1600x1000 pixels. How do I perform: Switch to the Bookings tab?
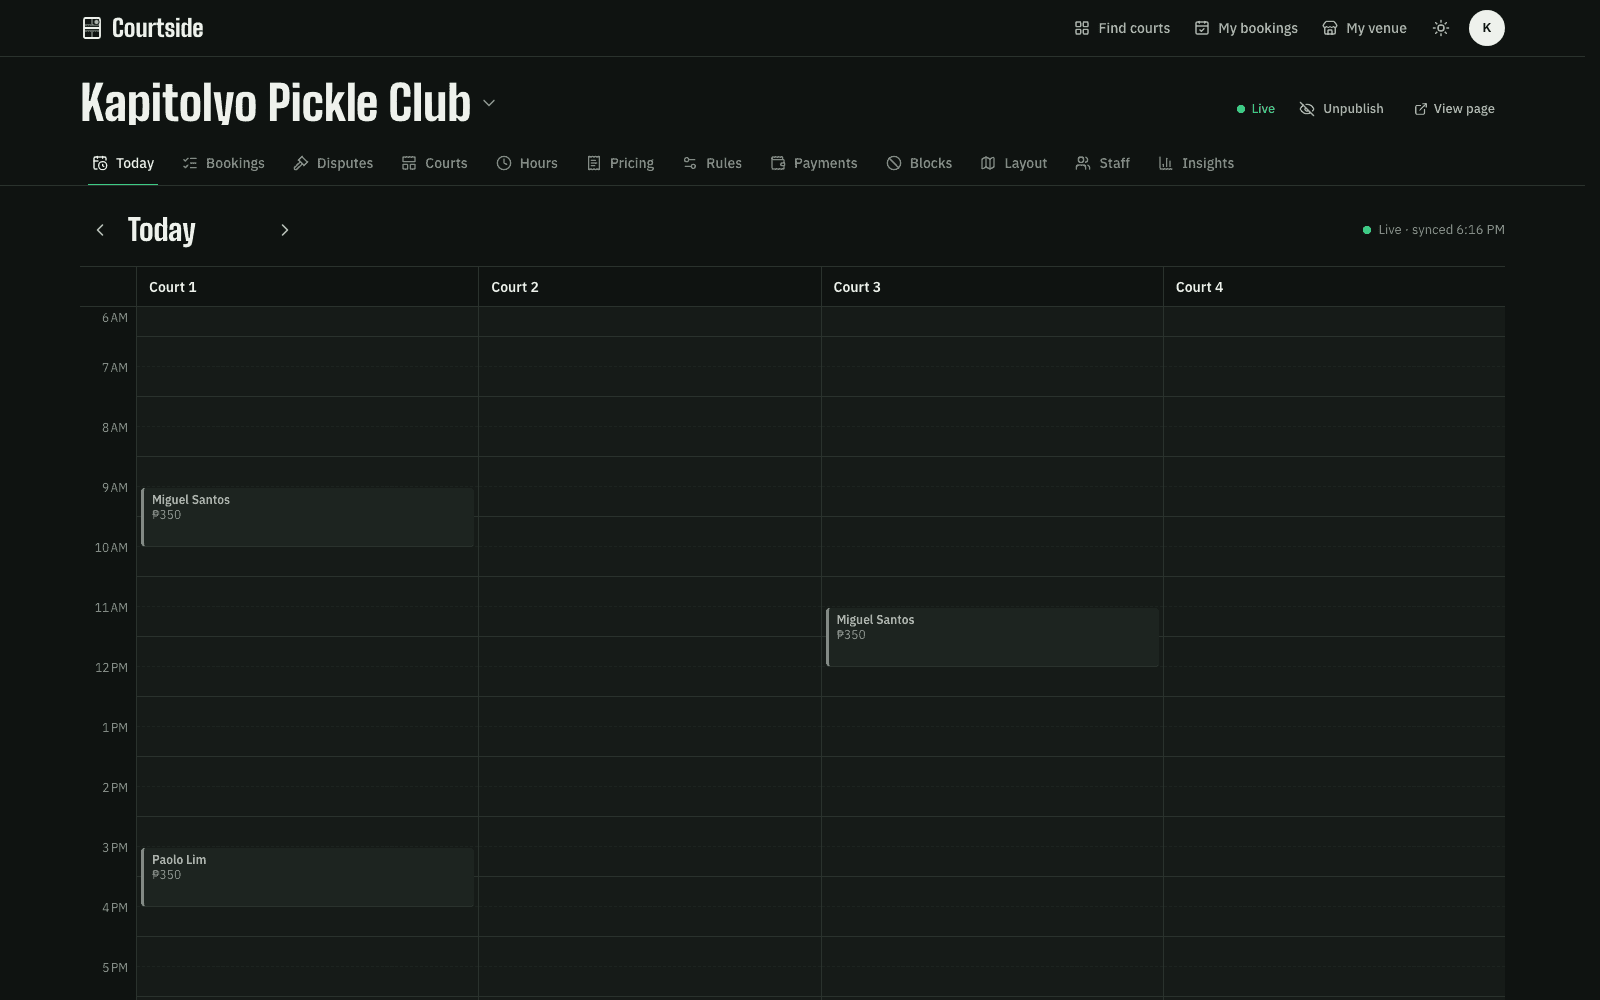(x=224, y=163)
